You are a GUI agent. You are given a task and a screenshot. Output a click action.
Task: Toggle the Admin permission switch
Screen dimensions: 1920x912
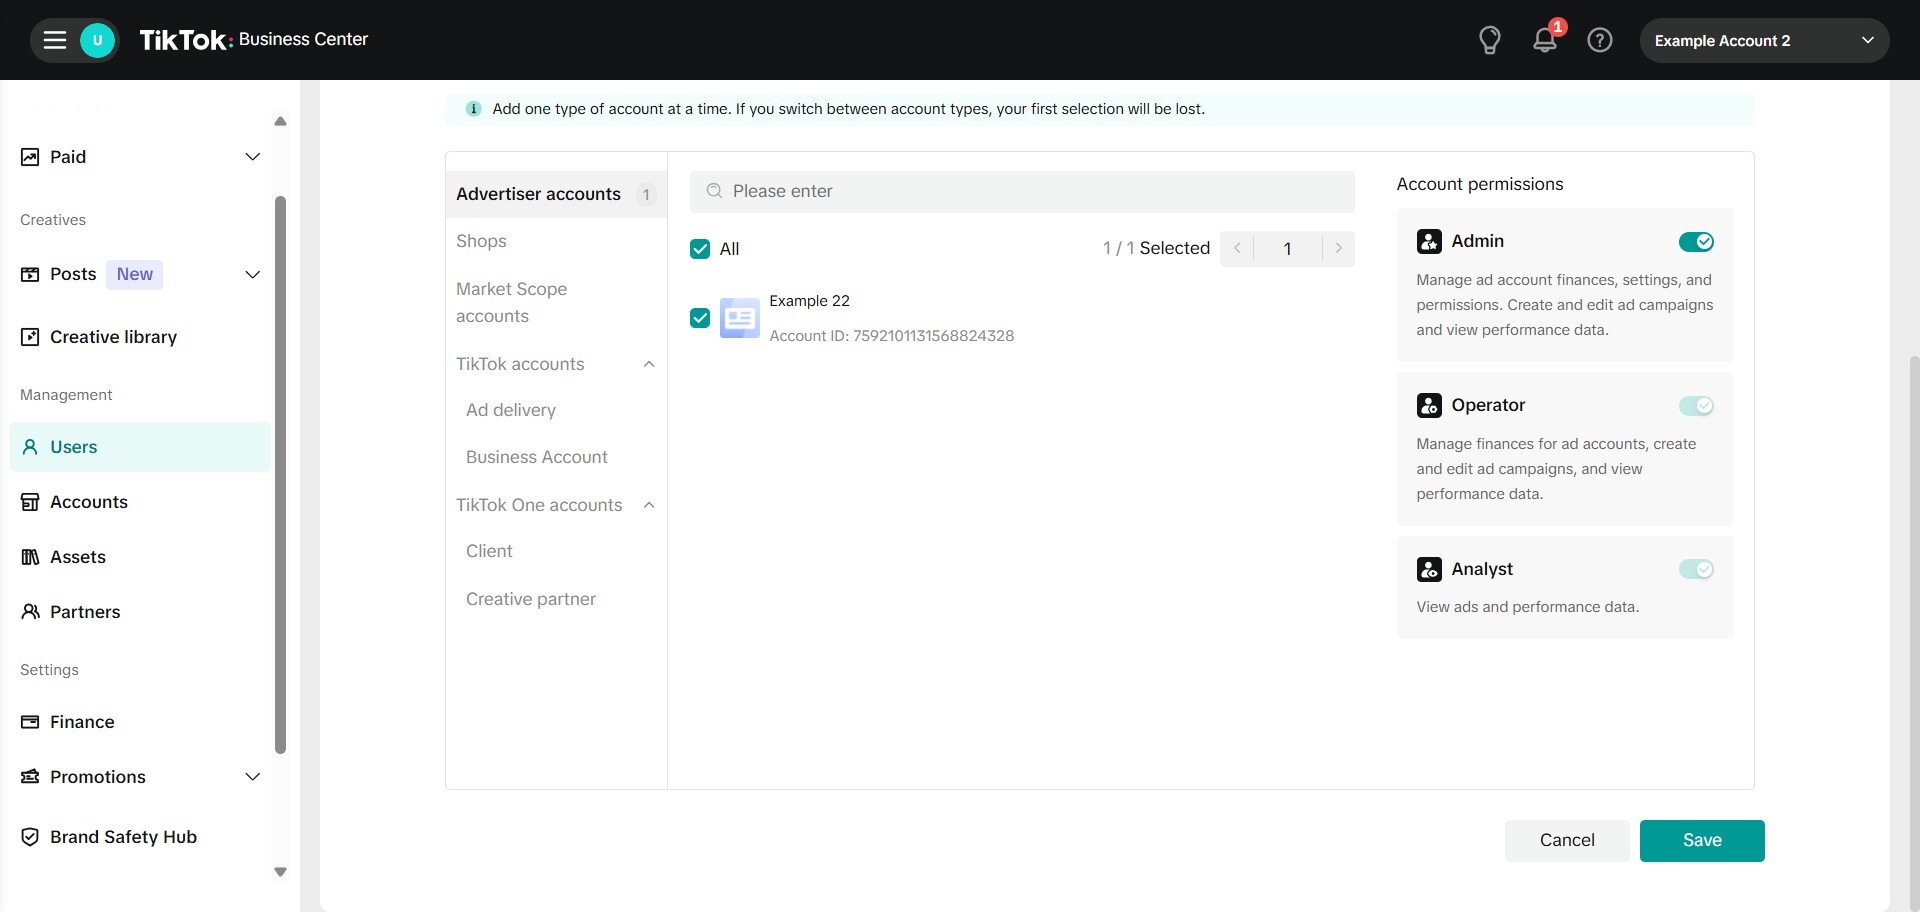pos(1695,242)
